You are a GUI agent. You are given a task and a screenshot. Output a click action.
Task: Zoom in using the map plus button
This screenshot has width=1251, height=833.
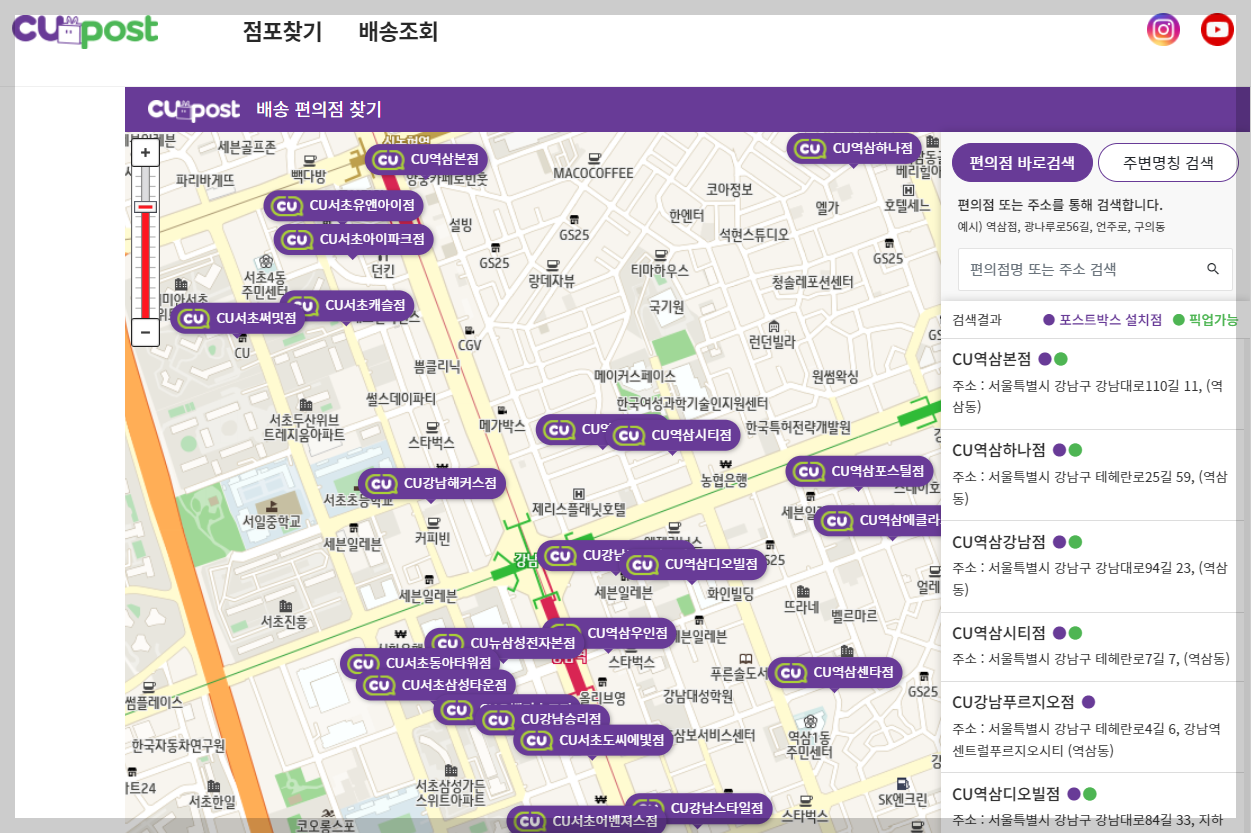[145, 151]
